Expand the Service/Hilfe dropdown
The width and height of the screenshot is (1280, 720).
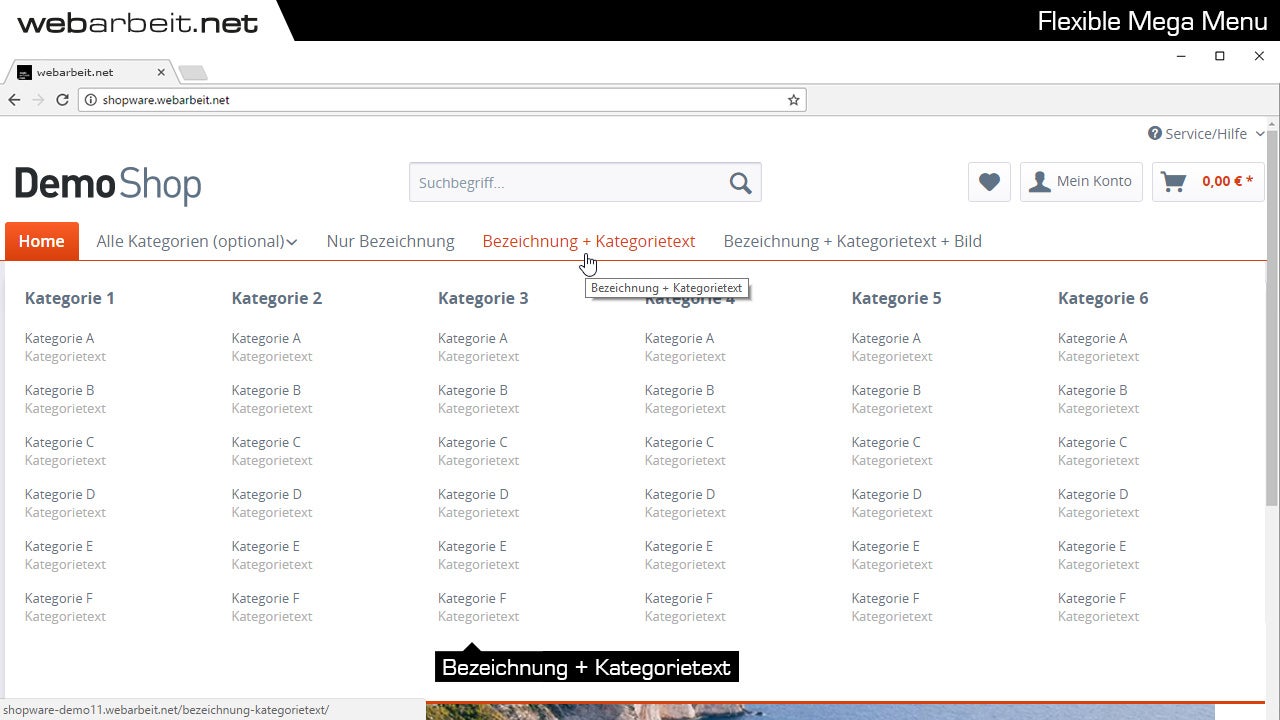pos(1206,133)
